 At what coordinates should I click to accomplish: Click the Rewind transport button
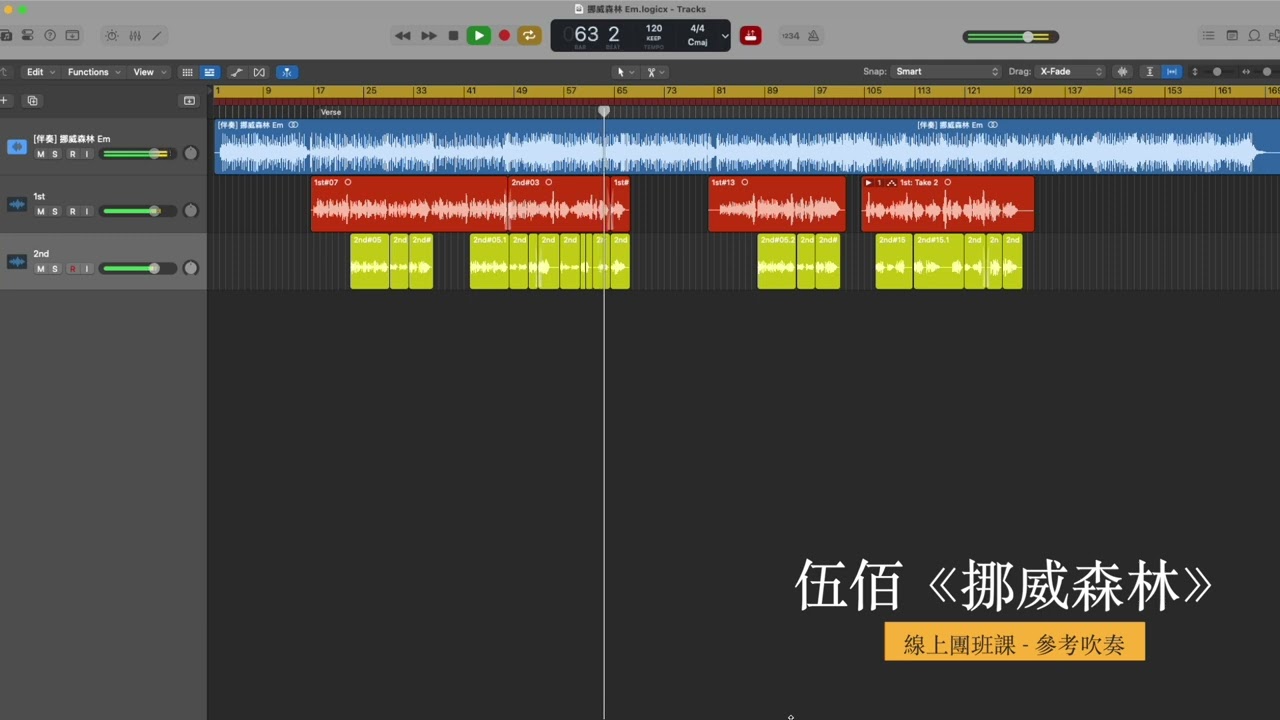[403, 36]
